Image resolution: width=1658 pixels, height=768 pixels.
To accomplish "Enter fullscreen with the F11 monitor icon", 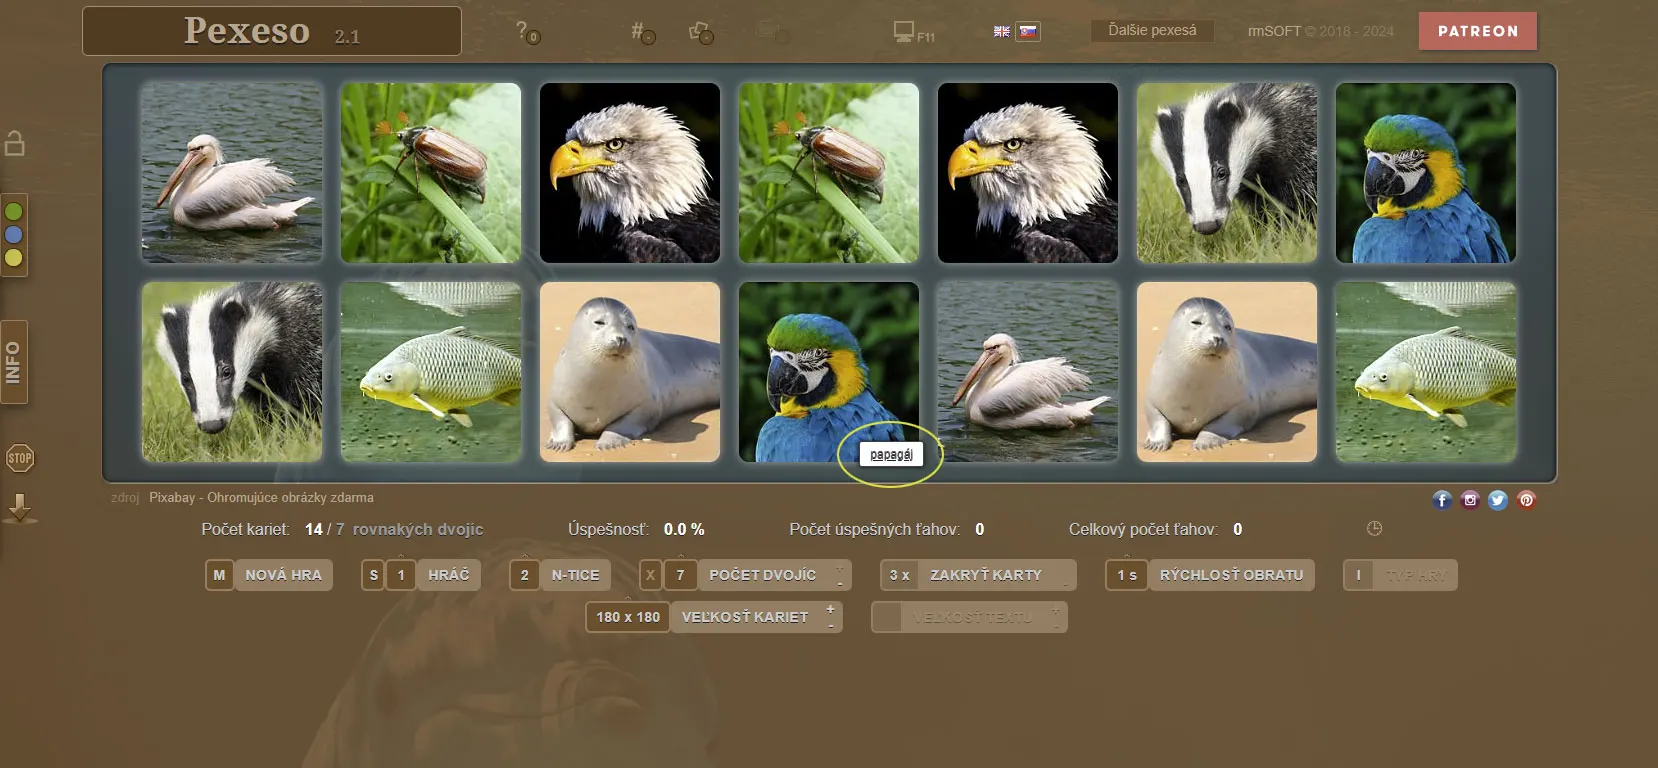I will click(911, 32).
